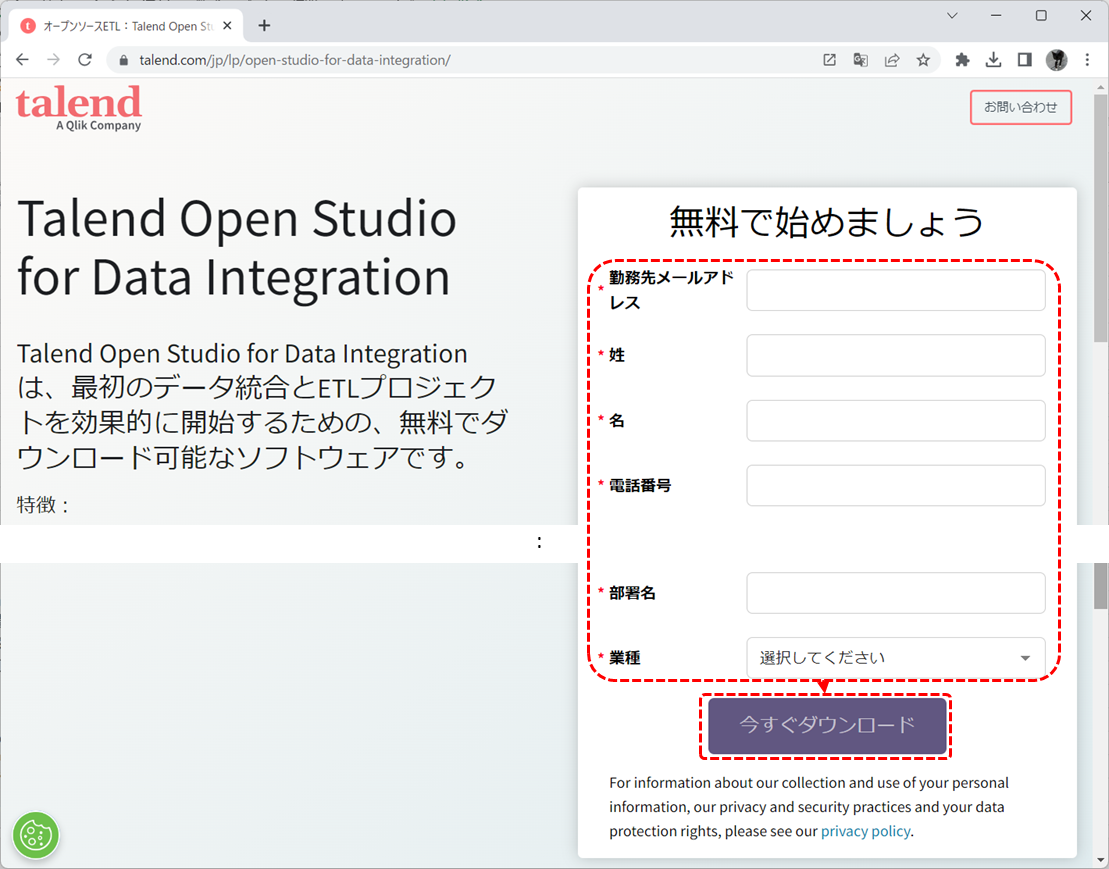Click the 部署名 input field
The height and width of the screenshot is (869, 1109).
(895, 593)
